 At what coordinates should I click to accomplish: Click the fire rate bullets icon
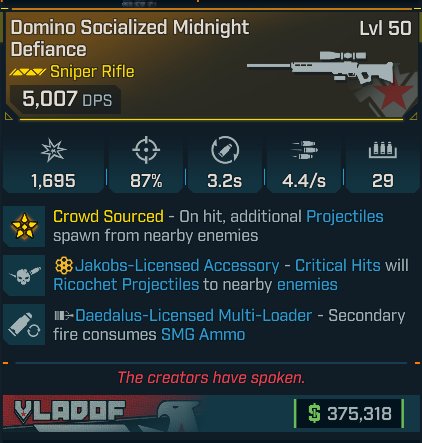(304, 150)
